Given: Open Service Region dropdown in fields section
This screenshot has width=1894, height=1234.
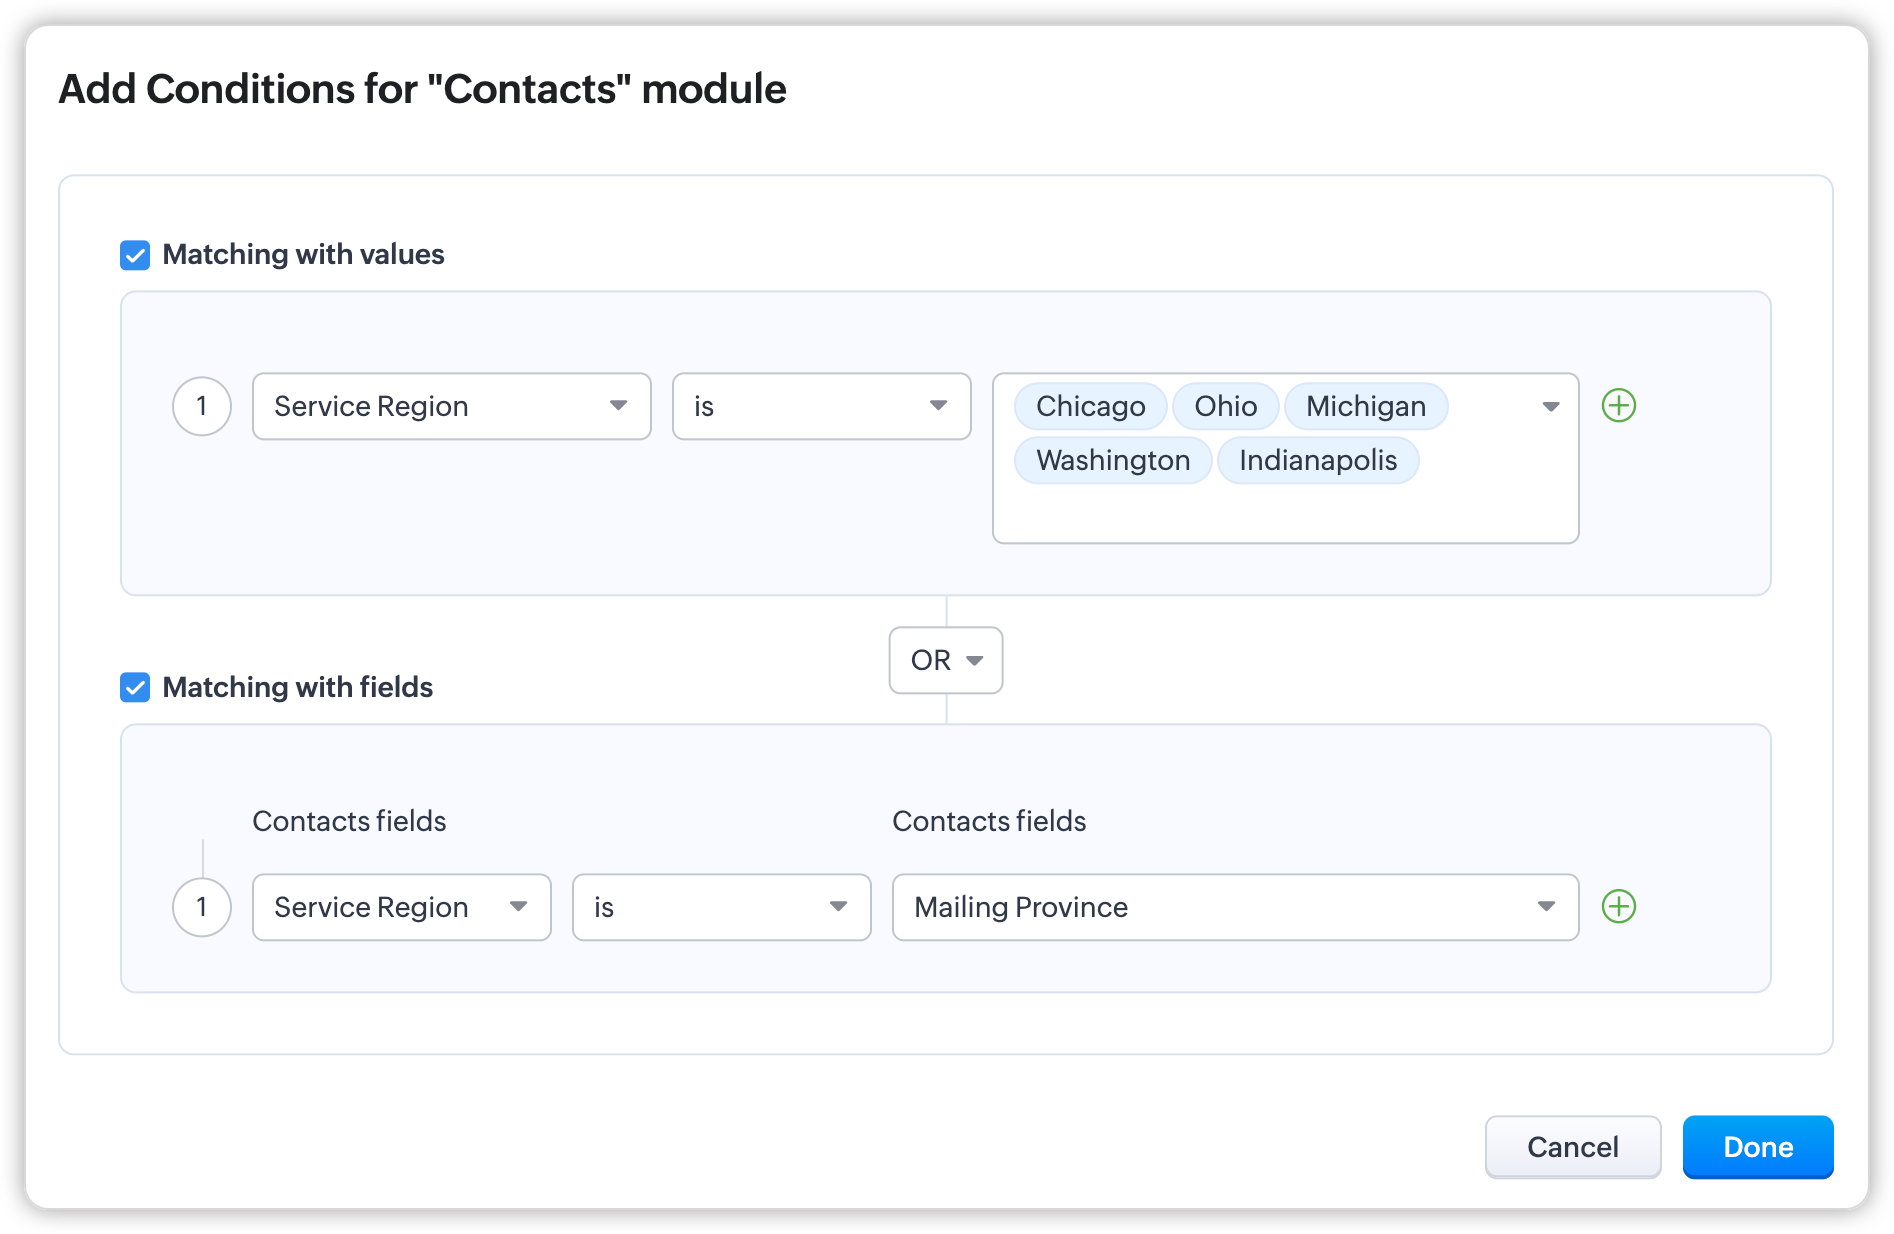Looking at the screenshot, I should tap(401, 907).
